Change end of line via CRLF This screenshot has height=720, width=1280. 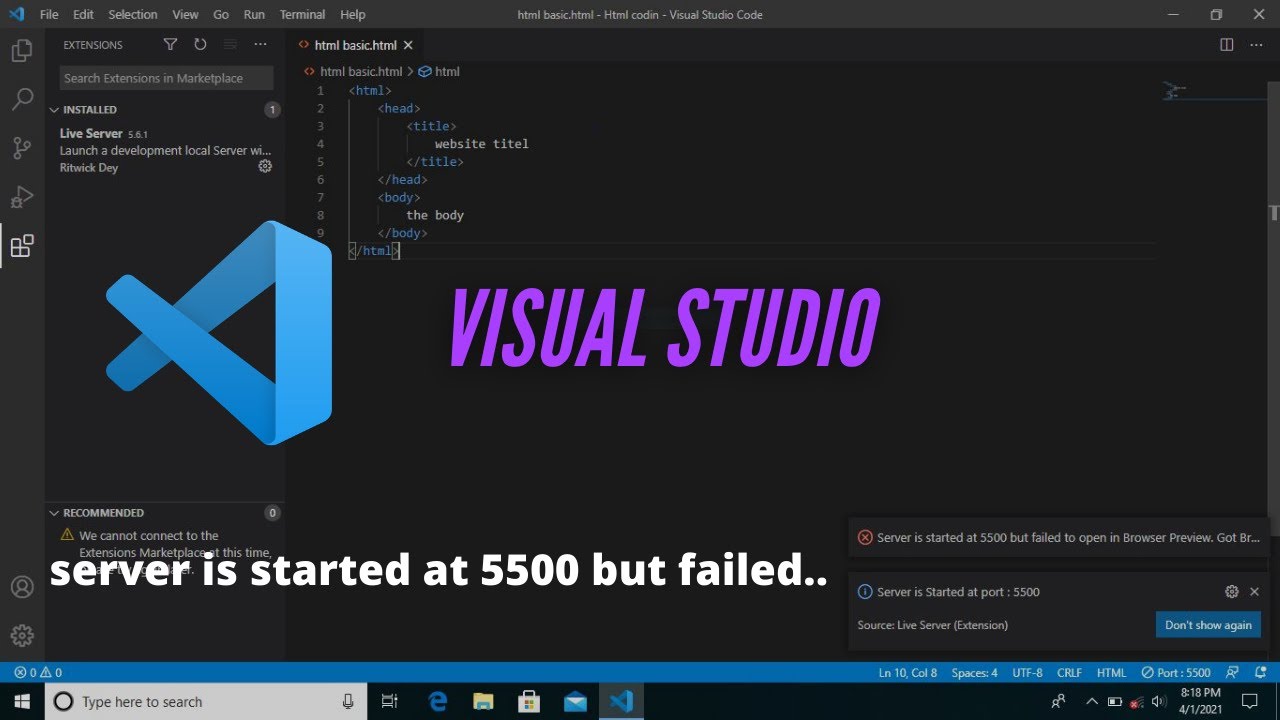(1069, 673)
